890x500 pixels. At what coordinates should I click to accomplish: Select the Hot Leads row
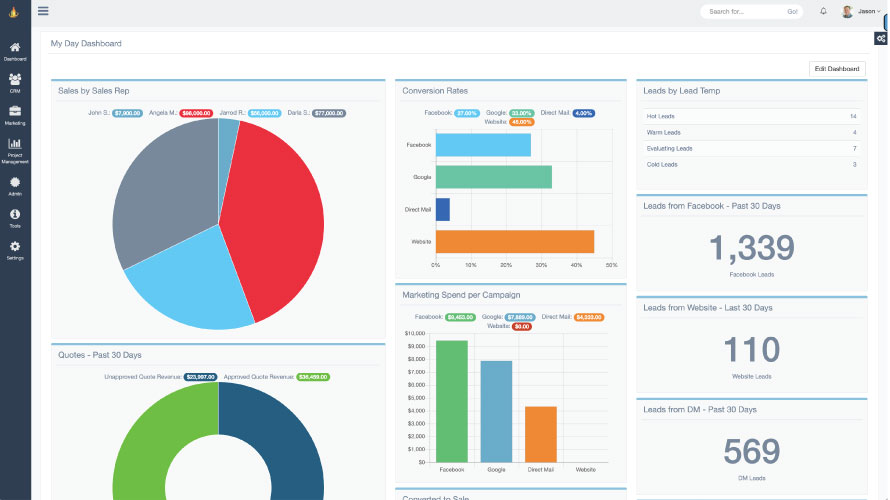(751, 116)
